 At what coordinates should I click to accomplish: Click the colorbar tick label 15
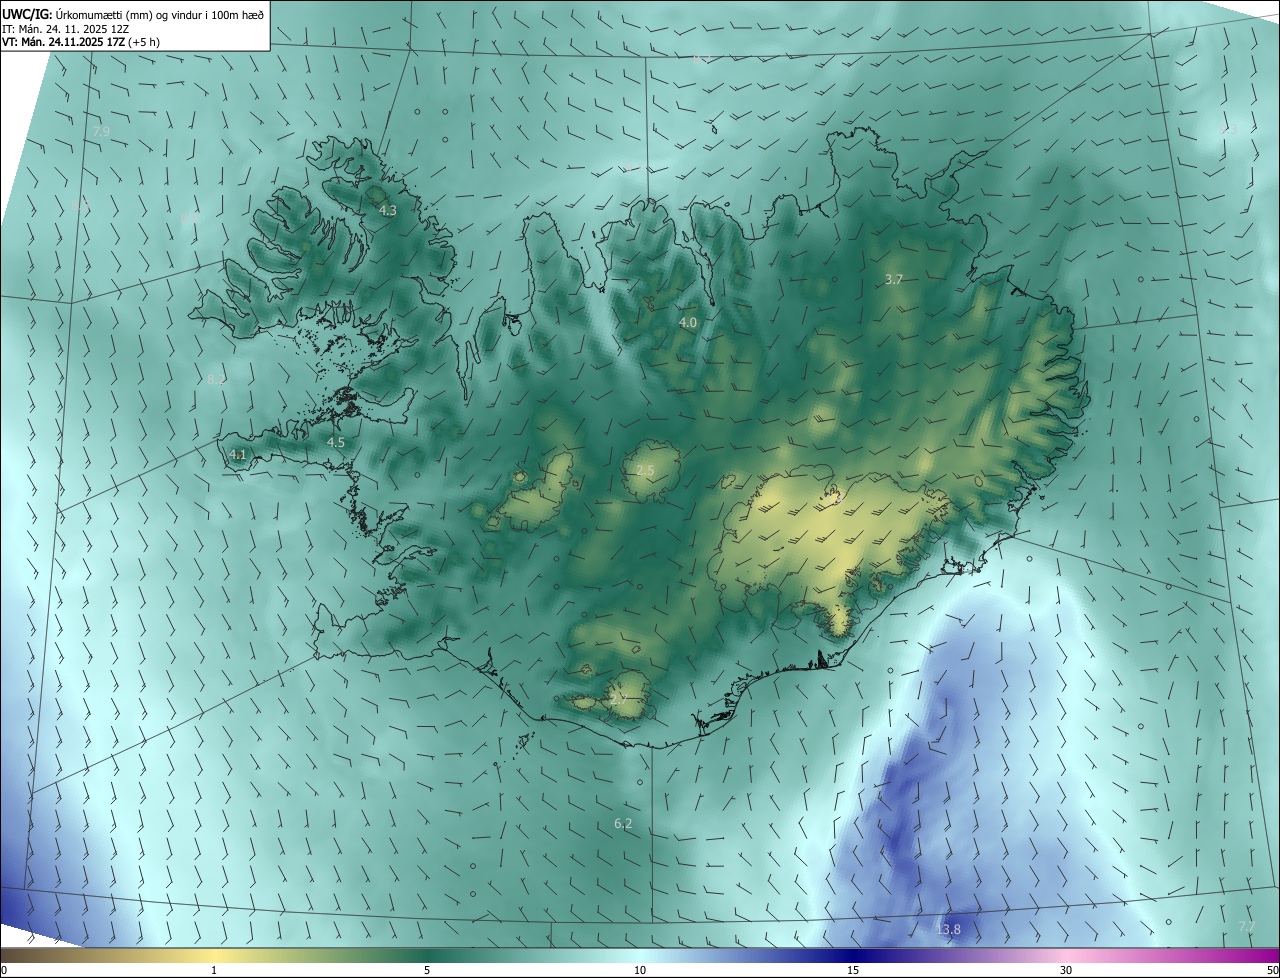853,971
